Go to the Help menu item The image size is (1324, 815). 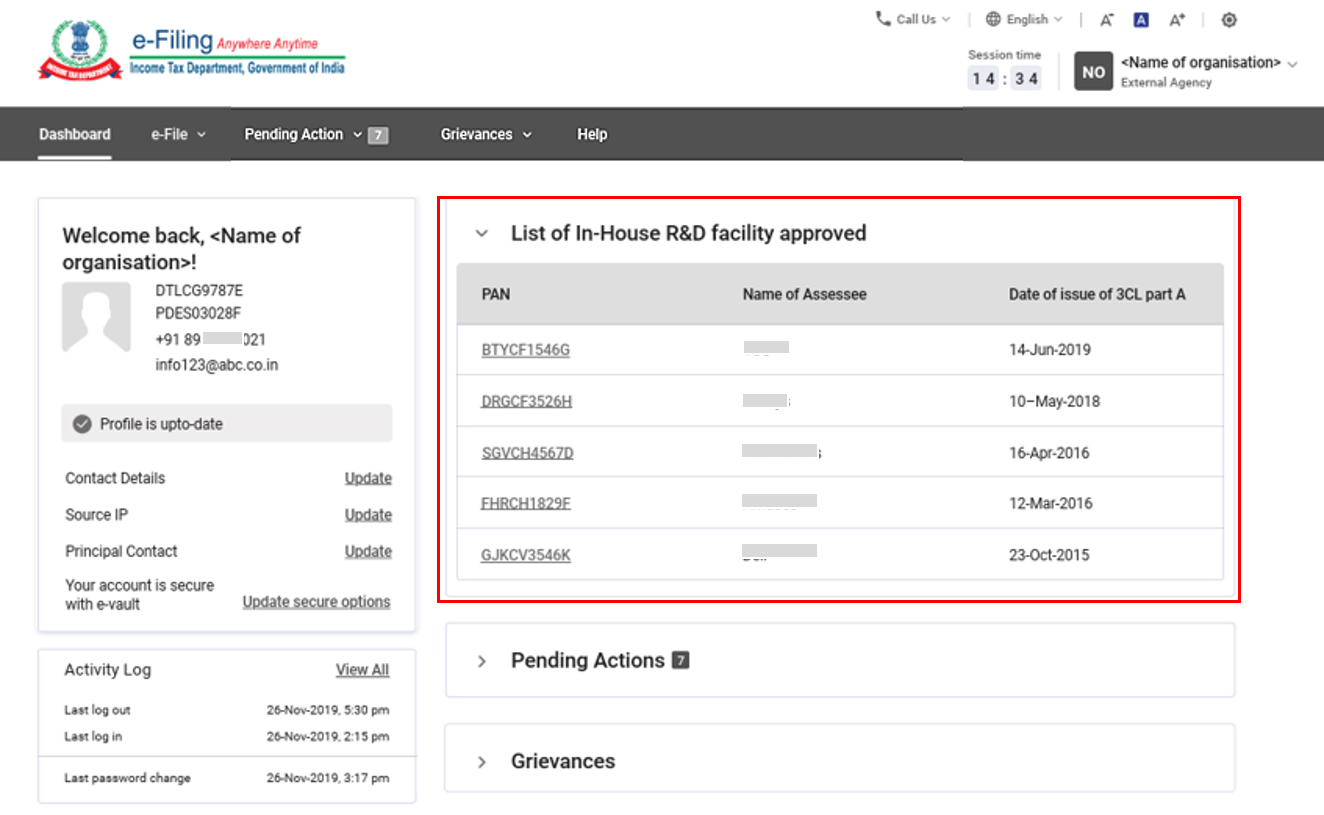tap(591, 134)
